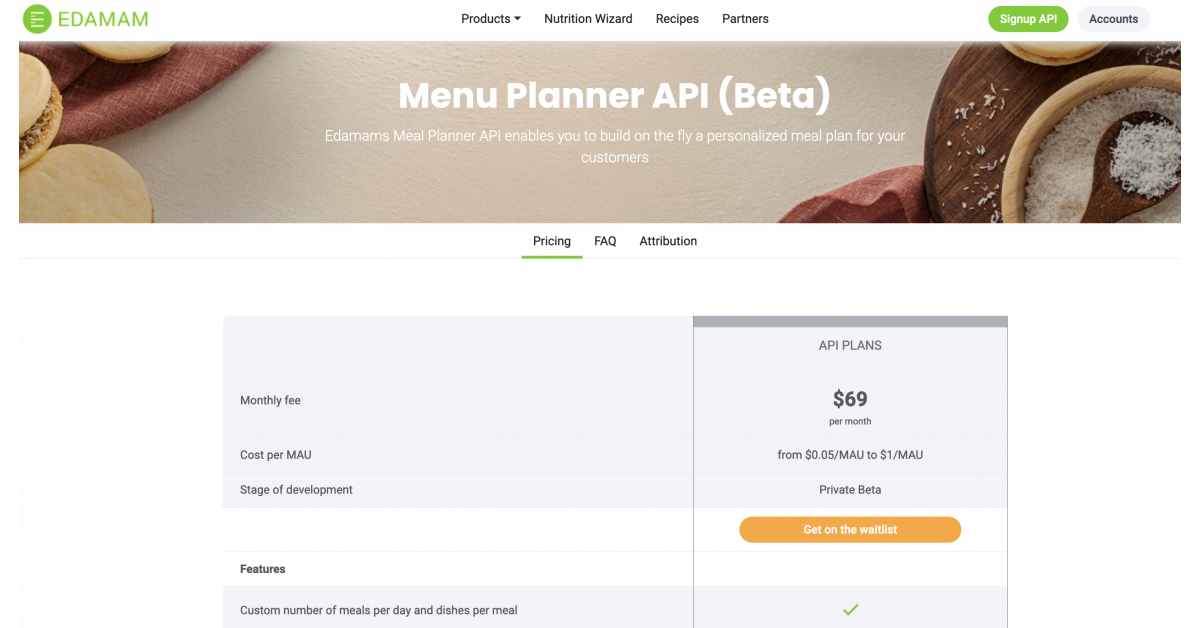The height and width of the screenshot is (628, 1200).
Task: Go to the Recipes menu item
Action: point(677,19)
